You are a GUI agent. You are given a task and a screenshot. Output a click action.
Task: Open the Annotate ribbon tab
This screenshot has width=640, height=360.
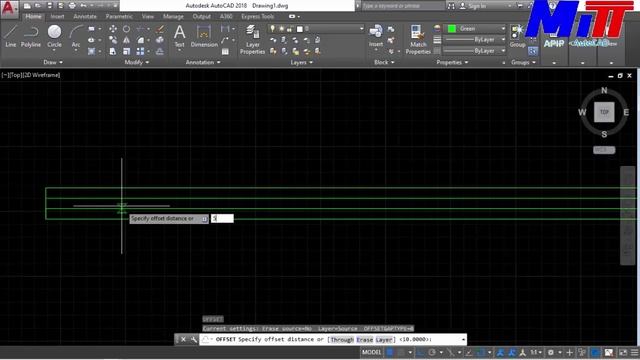pyautogui.click(x=85, y=16)
